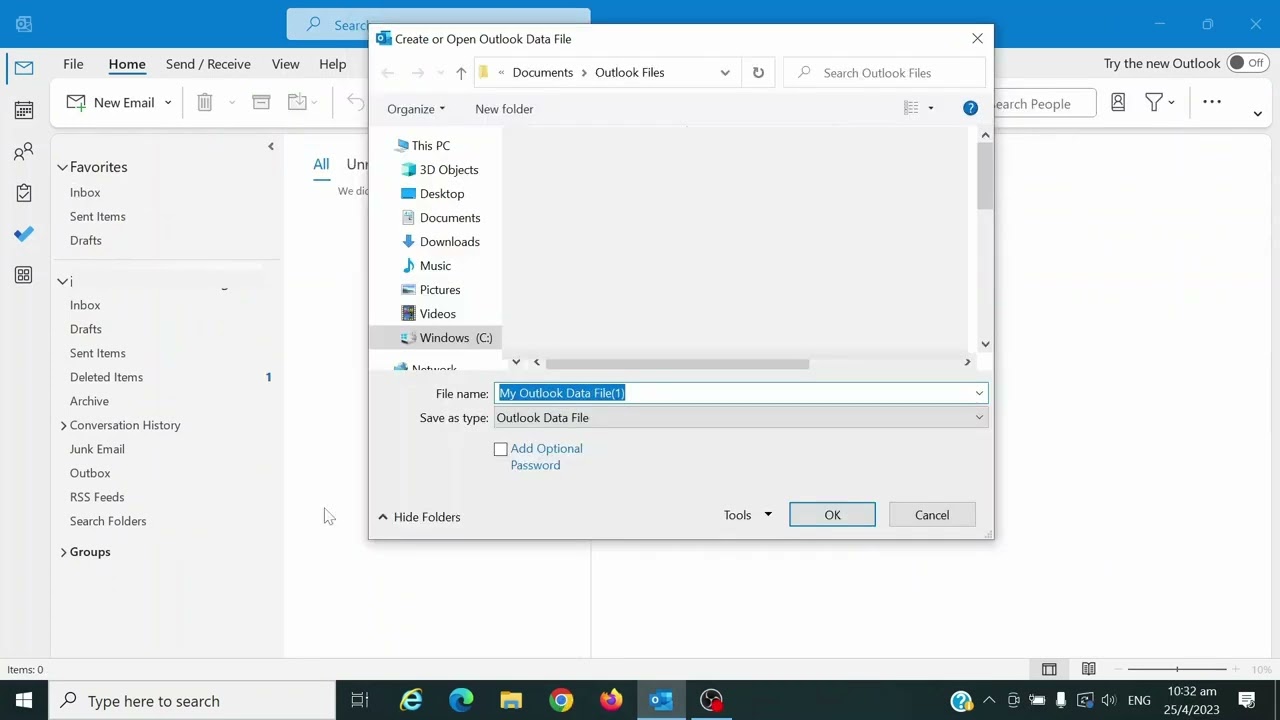Viewport: 1280px width, 720px height.
Task: Click Type here to search taskbar box
Action: 193,701
